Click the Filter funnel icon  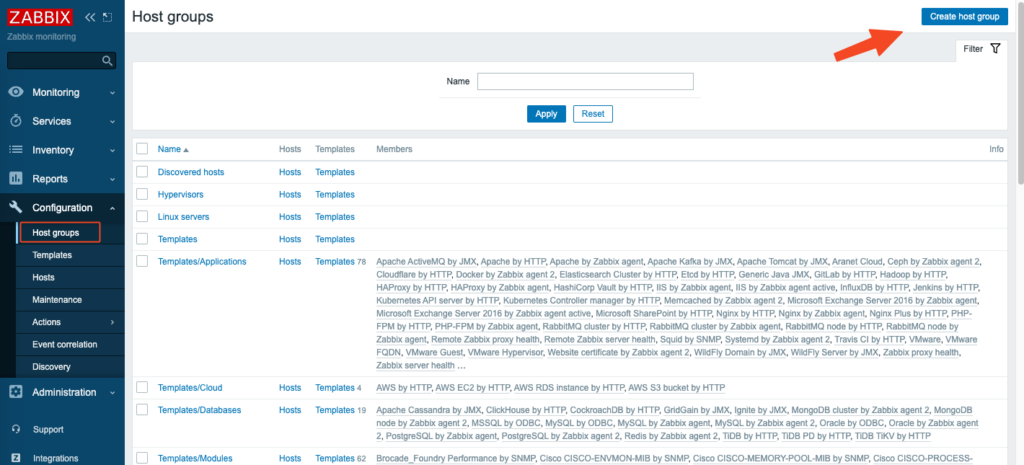(x=995, y=48)
